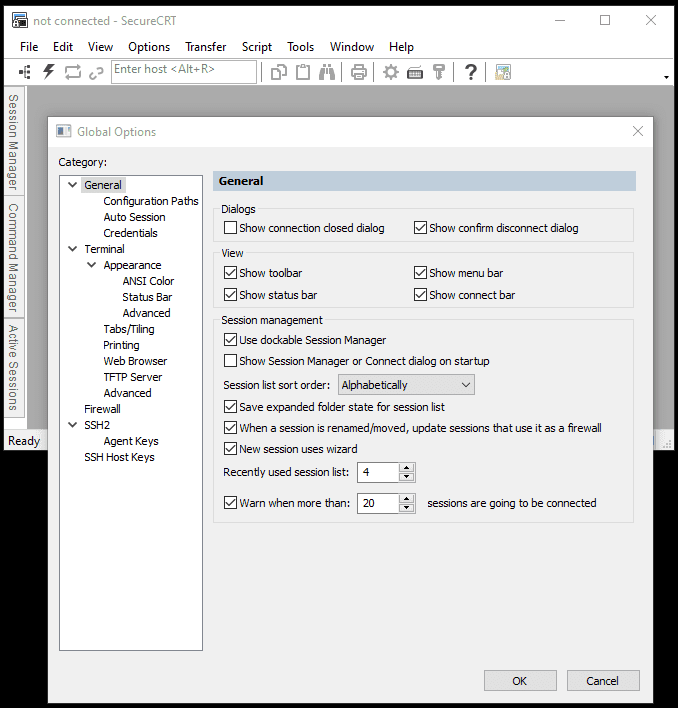Click the Reconnect arrows toolbar icon
Image resolution: width=678 pixels, height=708 pixels.
tap(72, 72)
